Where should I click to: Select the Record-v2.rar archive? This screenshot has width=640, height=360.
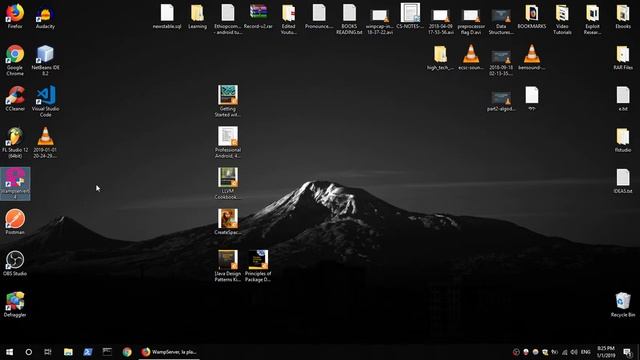point(258,16)
